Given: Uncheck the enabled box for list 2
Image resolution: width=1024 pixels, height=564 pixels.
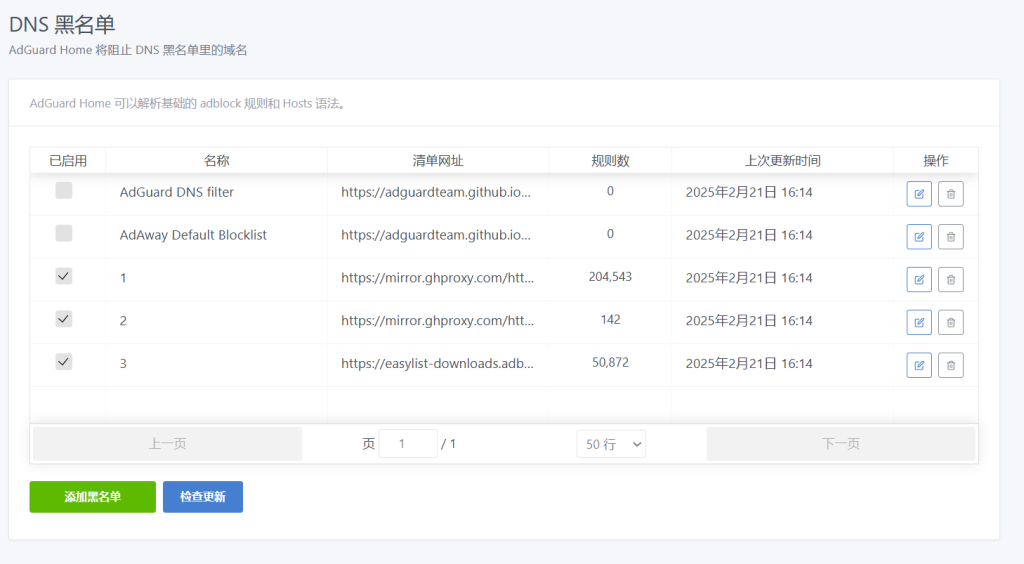Looking at the screenshot, I should (63, 319).
